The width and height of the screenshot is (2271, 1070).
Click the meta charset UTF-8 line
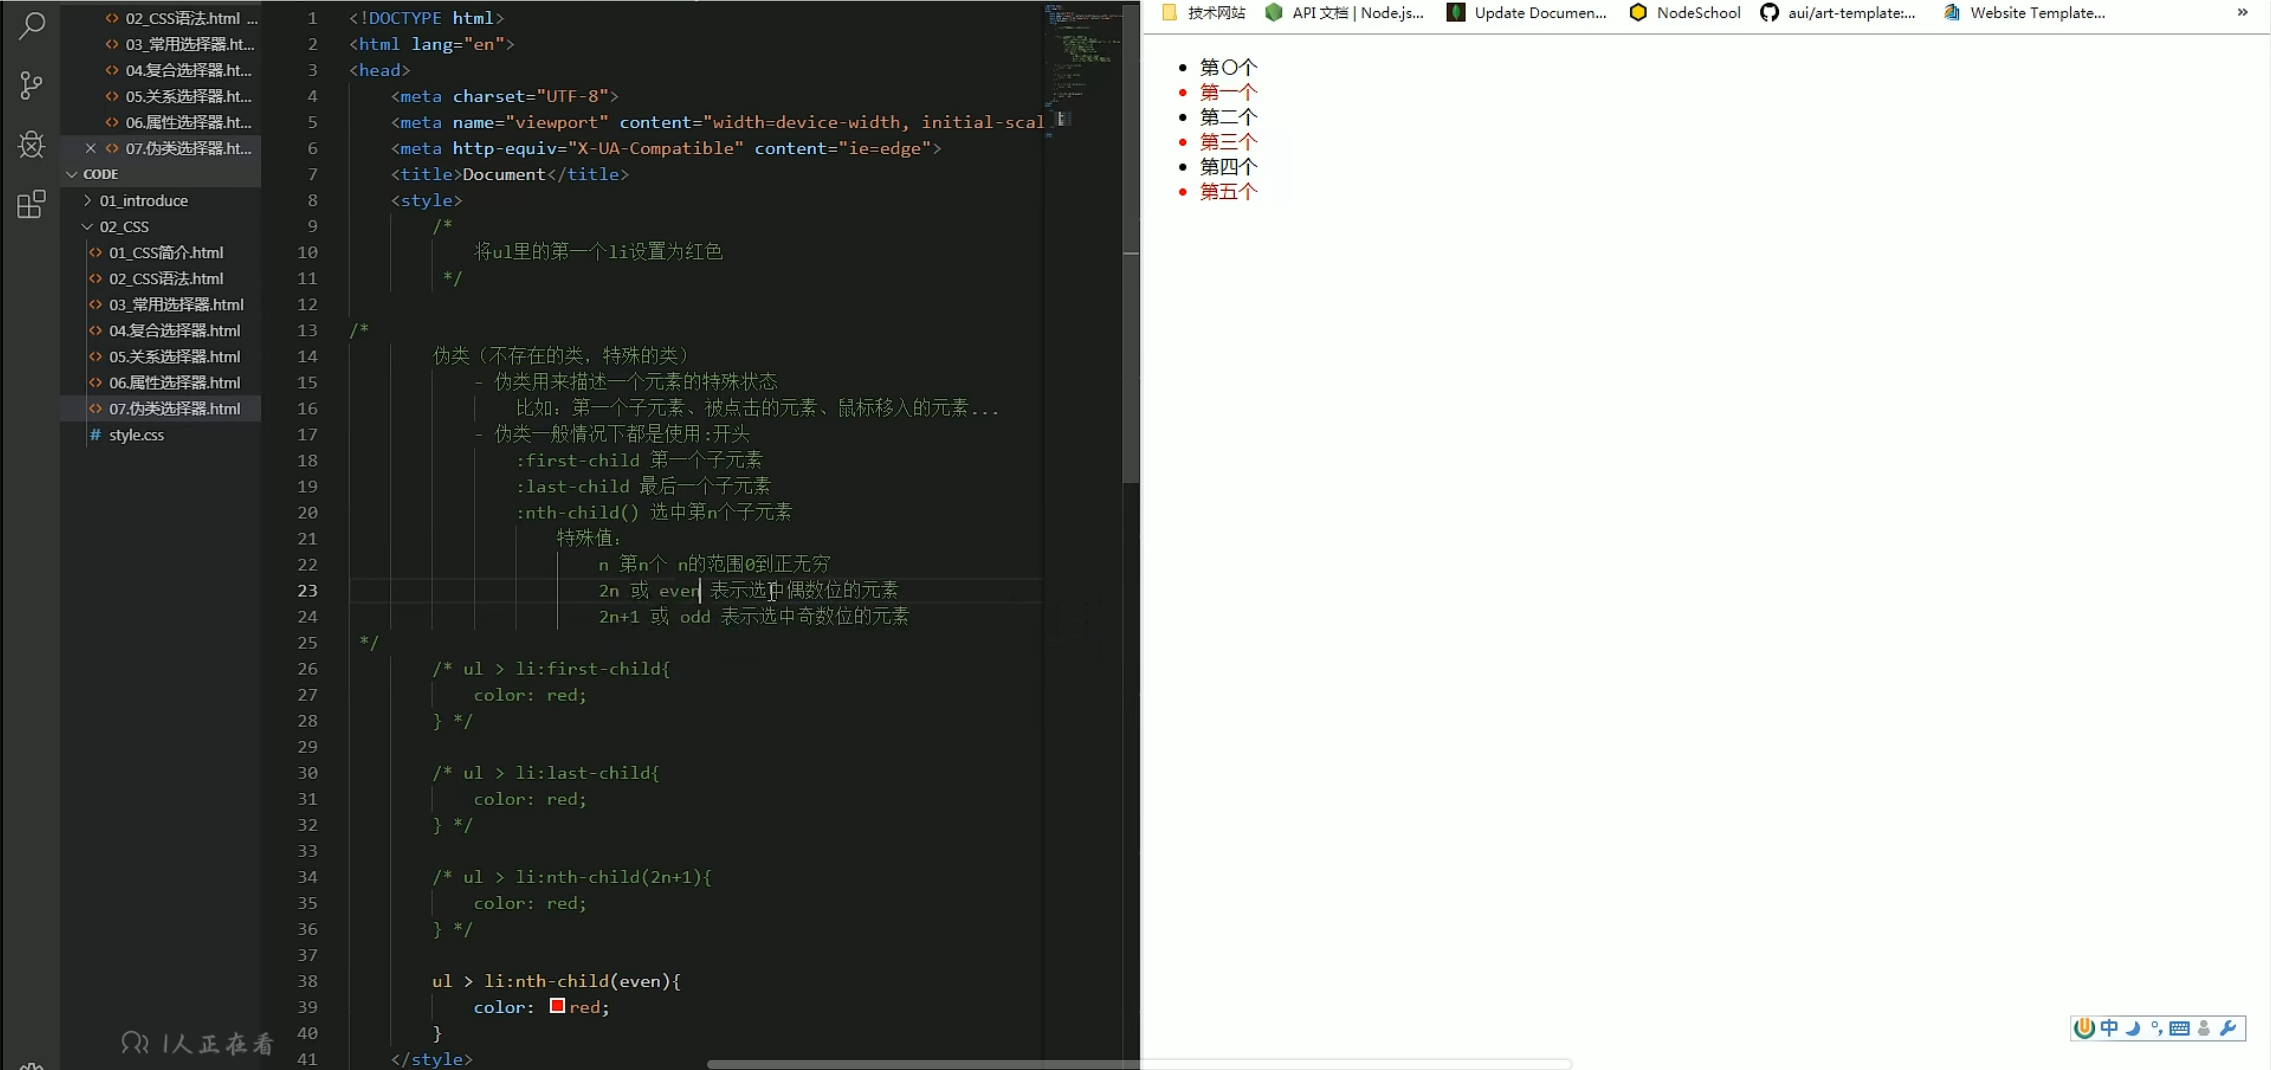(x=505, y=96)
